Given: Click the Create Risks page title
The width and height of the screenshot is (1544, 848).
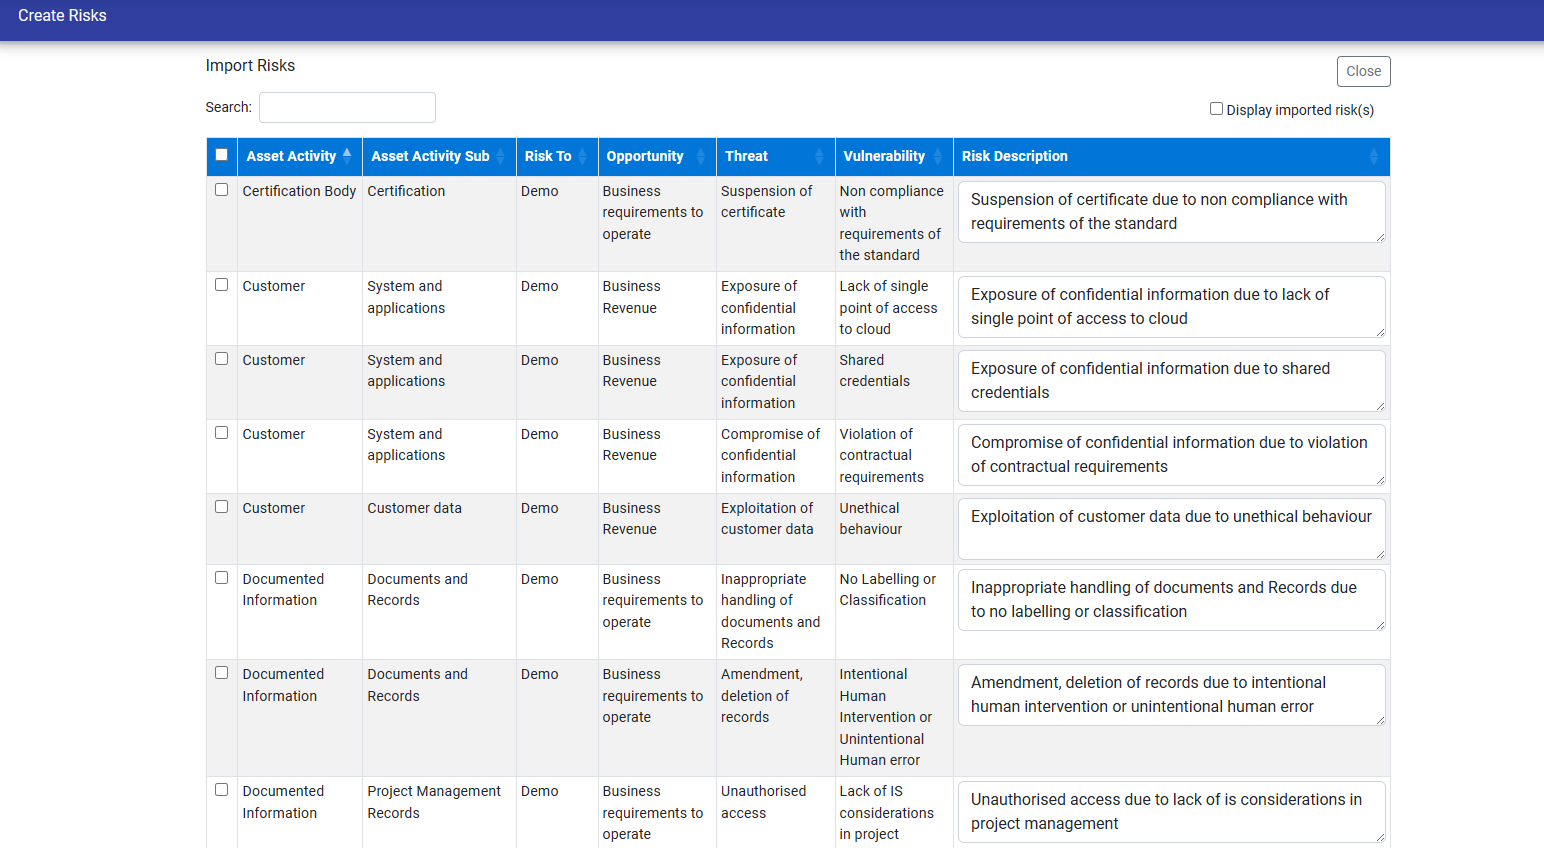Looking at the screenshot, I should click(x=62, y=16).
